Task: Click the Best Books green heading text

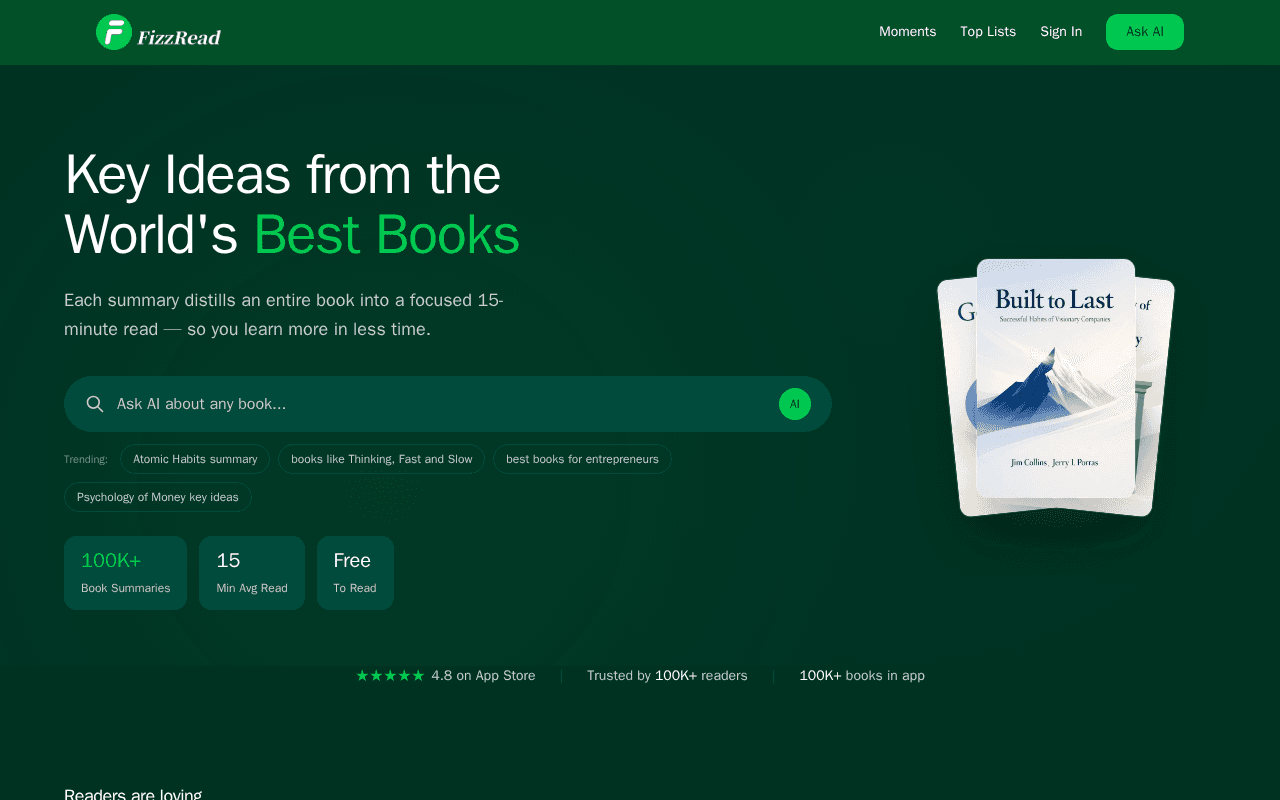Action: click(386, 235)
